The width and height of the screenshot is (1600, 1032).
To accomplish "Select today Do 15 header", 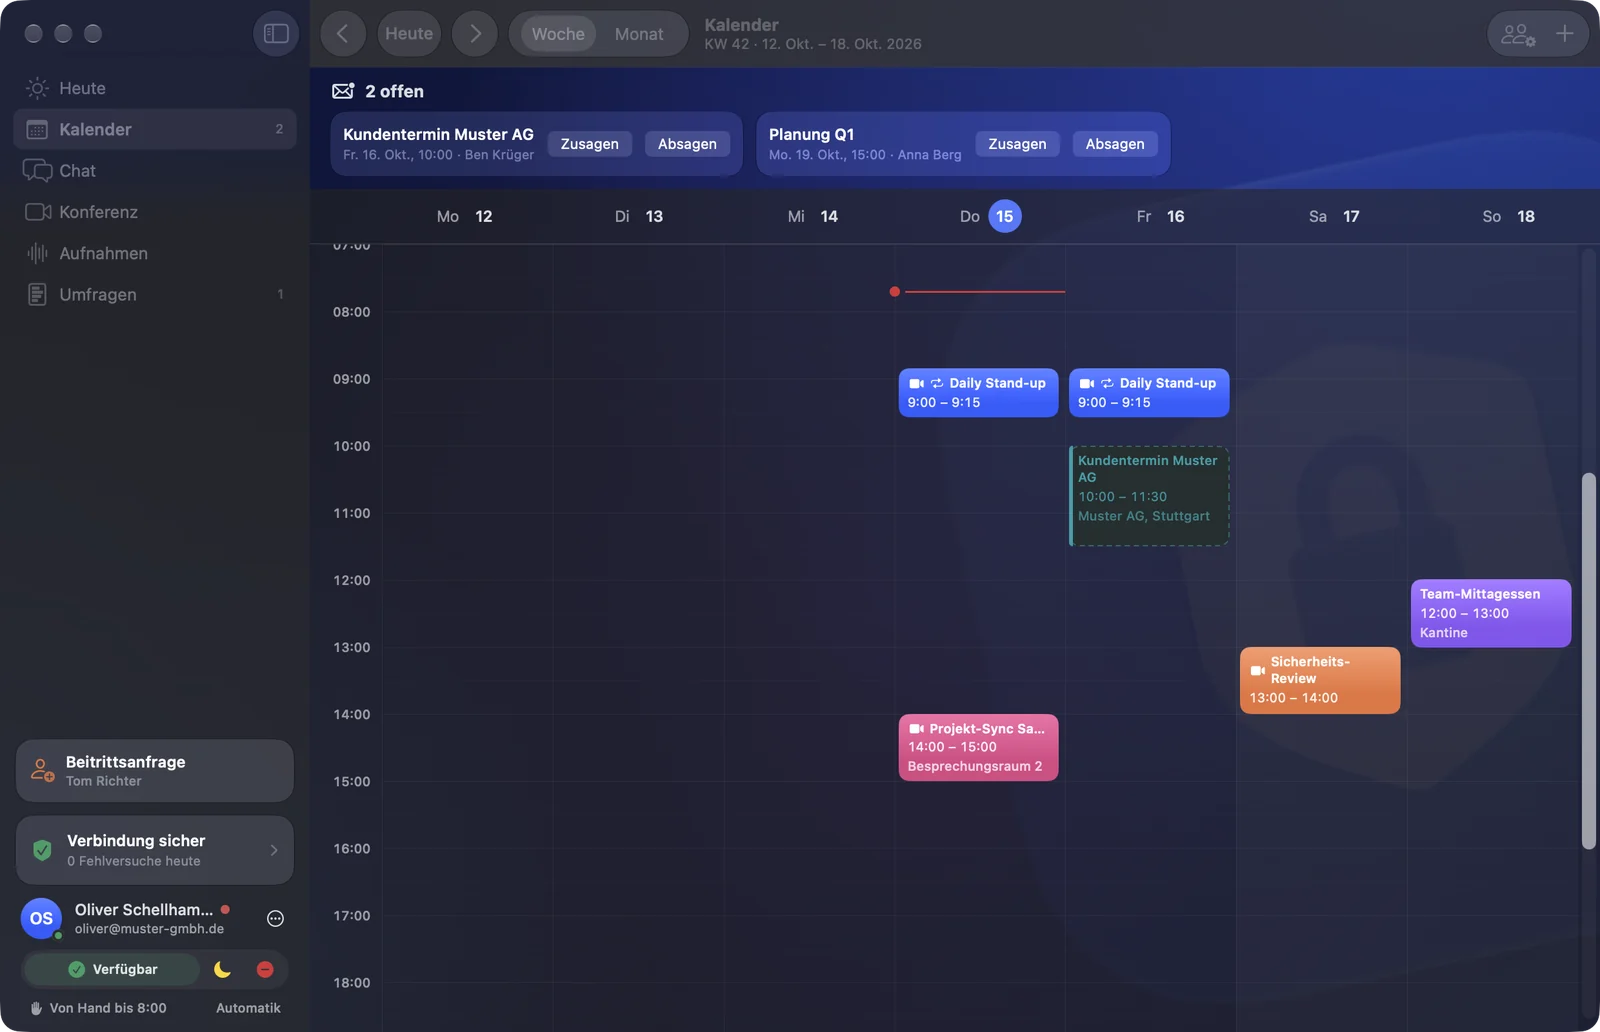I will point(990,216).
